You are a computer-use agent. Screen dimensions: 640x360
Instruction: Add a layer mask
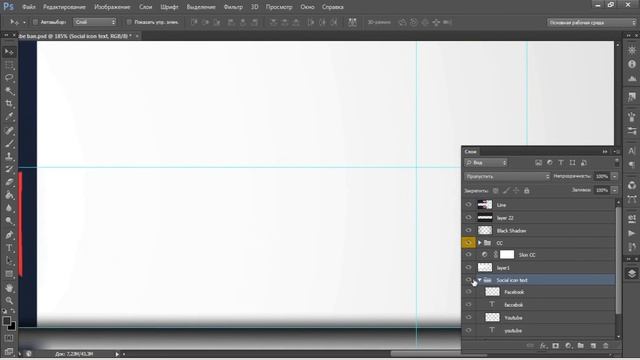click(x=556, y=346)
